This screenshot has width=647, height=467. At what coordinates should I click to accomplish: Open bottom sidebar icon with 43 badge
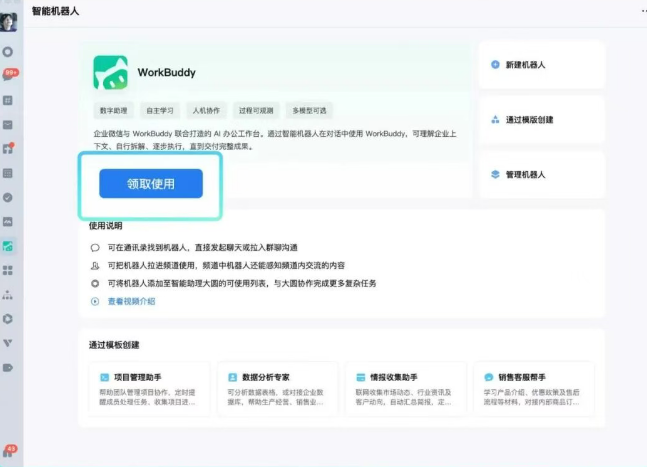coord(9,451)
